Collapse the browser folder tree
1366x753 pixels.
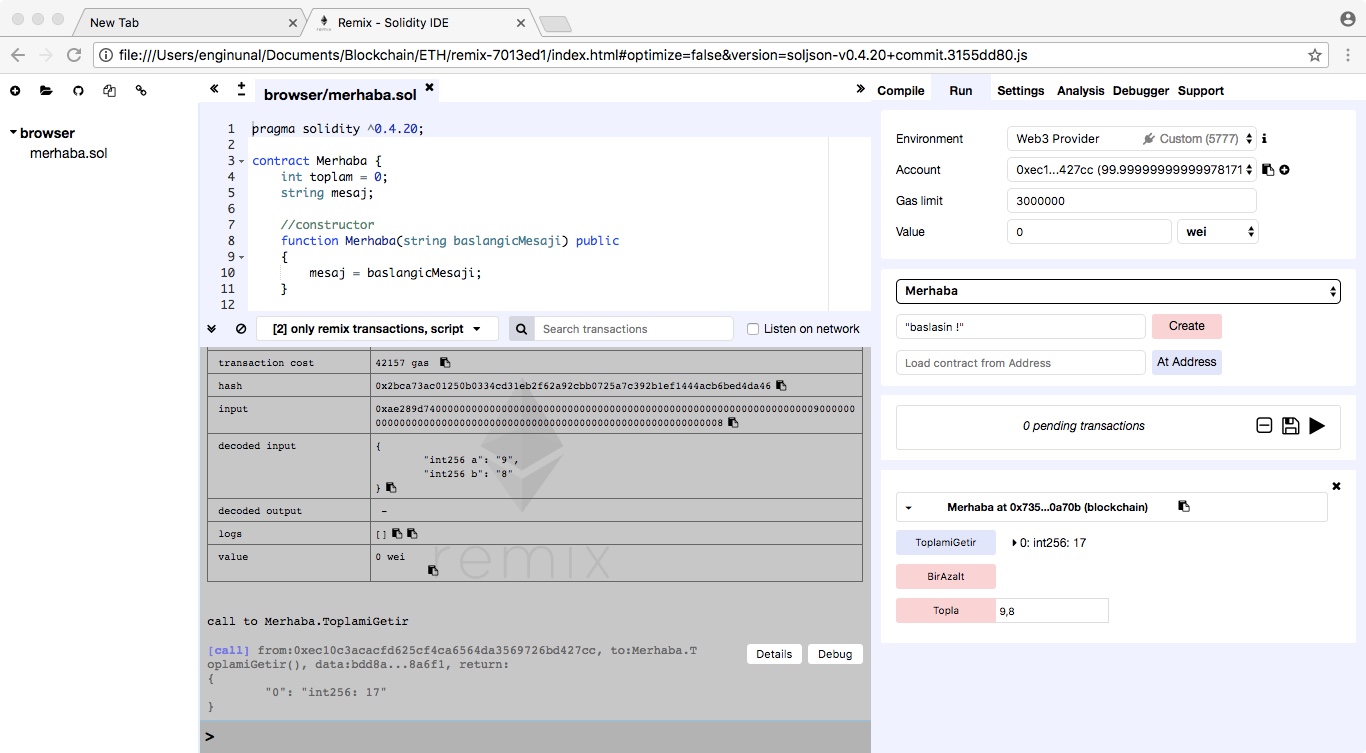pyautogui.click(x=14, y=133)
